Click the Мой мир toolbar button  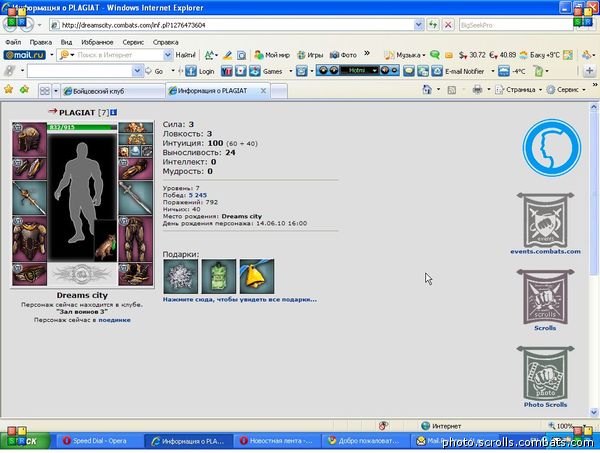(272, 55)
